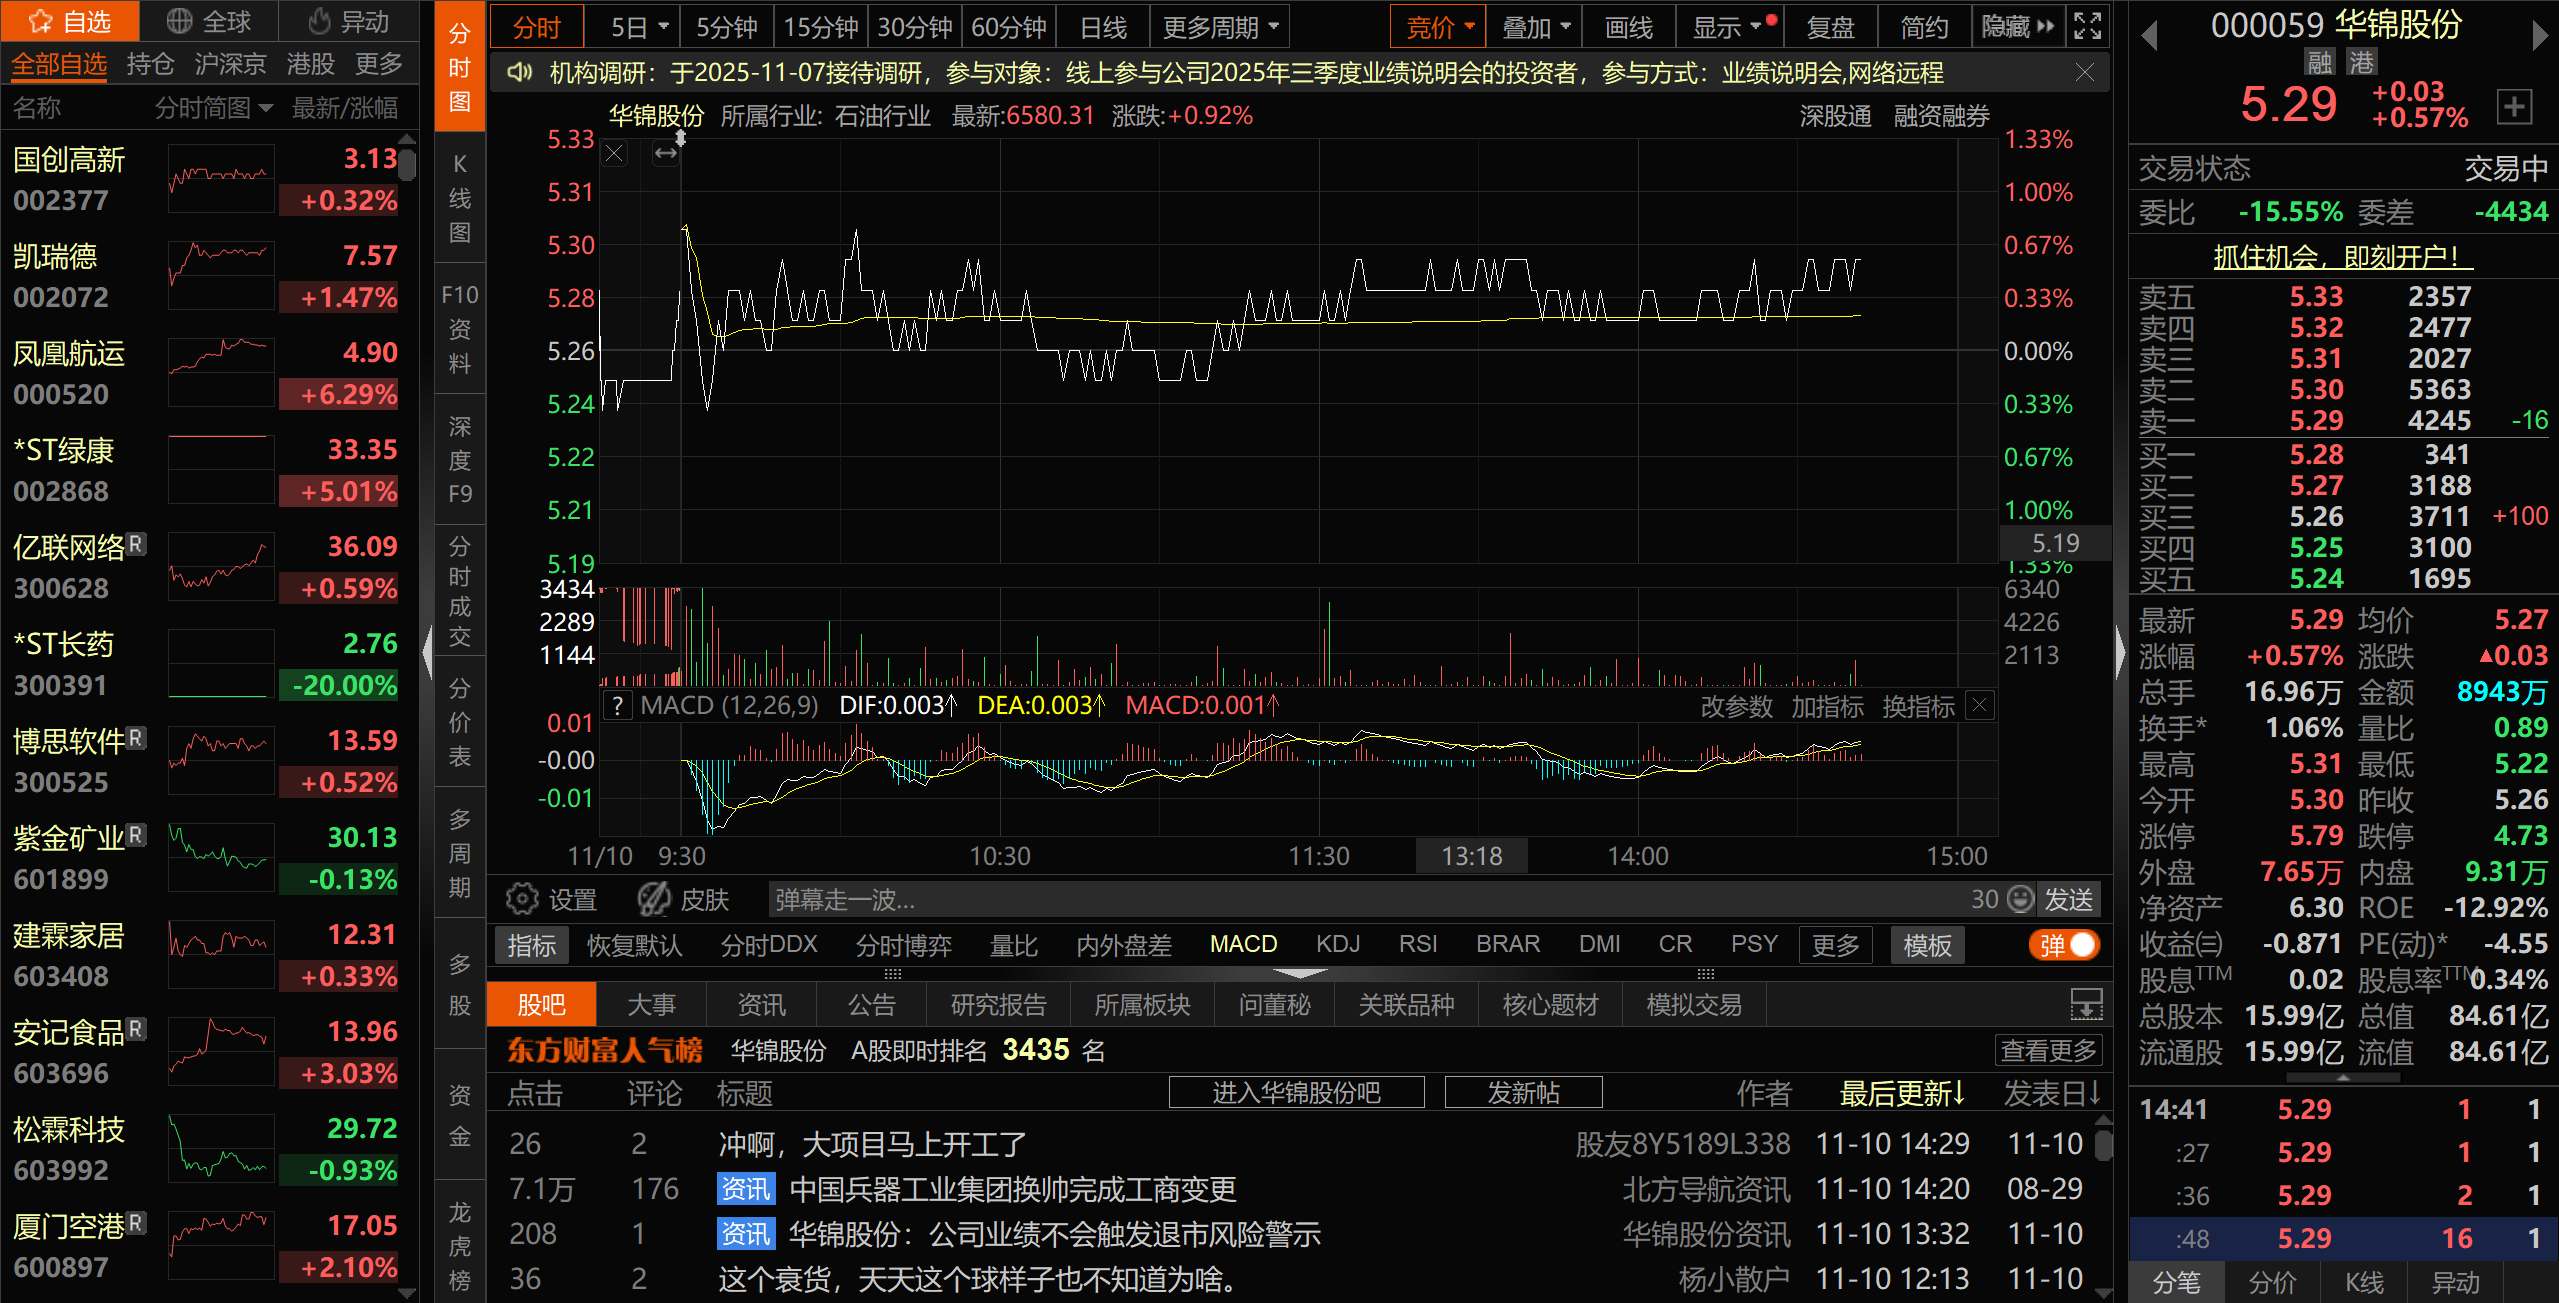The image size is (2559, 1303).
Task: Add stock with plus icon
Action: pos(2514,106)
